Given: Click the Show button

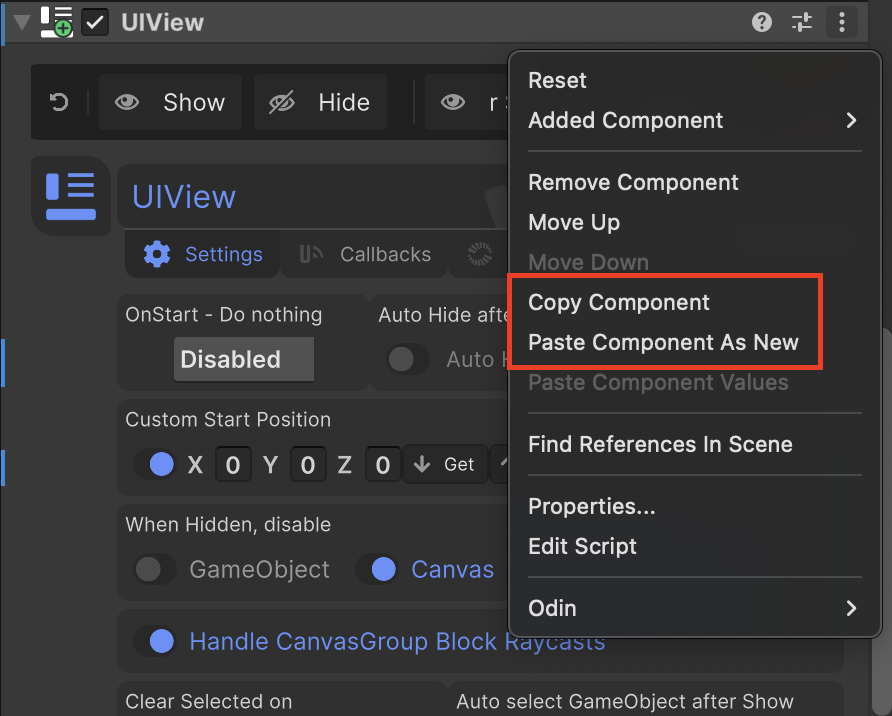Looking at the screenshot, I should click(171, 102).
